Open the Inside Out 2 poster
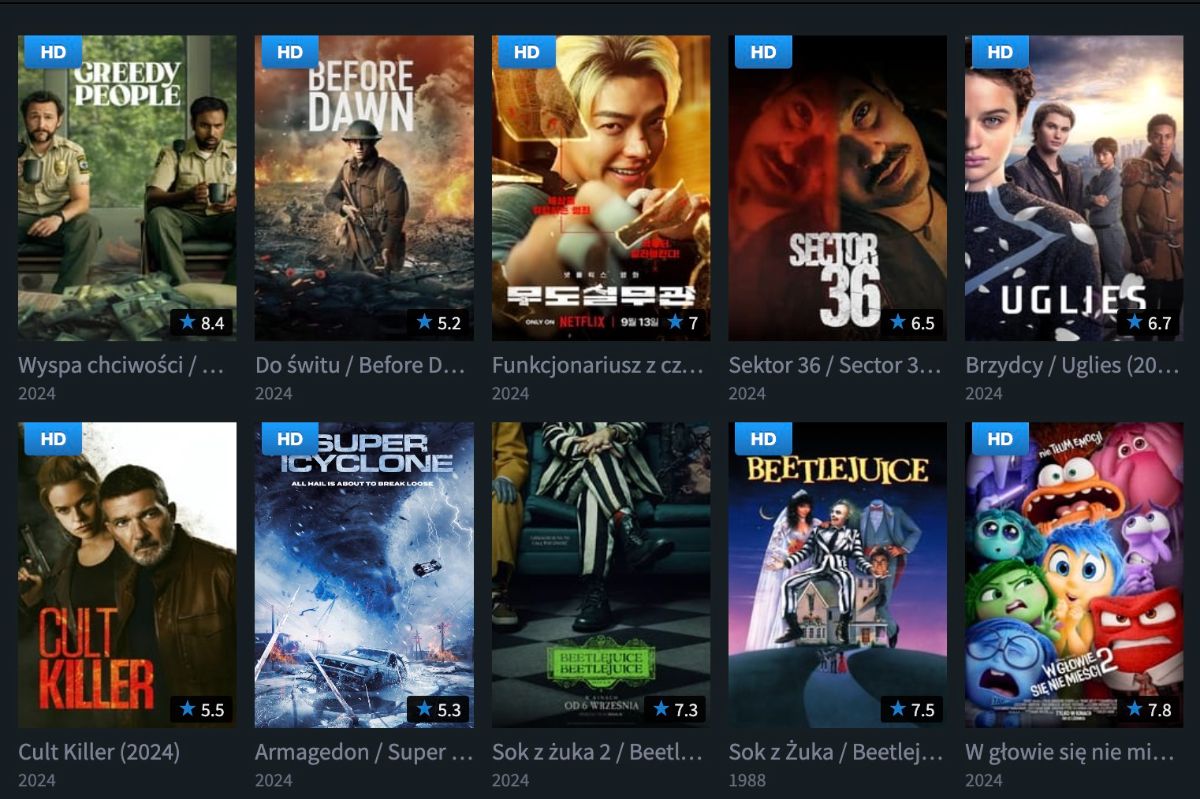 tap(1074, 575)
